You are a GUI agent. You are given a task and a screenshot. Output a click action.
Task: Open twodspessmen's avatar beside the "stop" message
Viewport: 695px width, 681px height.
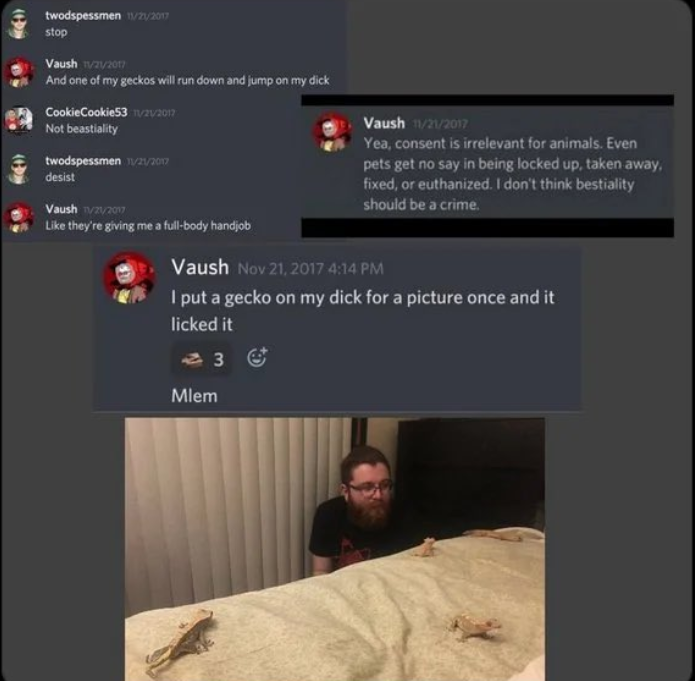click(x=19, y=23)
